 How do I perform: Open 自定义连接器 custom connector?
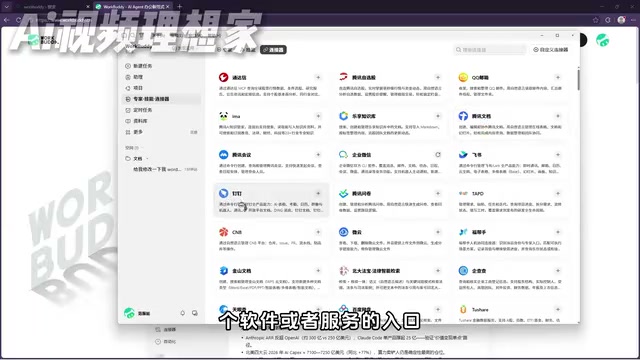(x=551, y=50)
